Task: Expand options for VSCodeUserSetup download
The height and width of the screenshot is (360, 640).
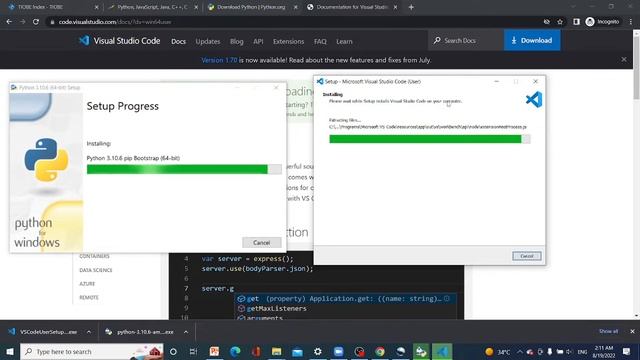Action: point(89,332)
